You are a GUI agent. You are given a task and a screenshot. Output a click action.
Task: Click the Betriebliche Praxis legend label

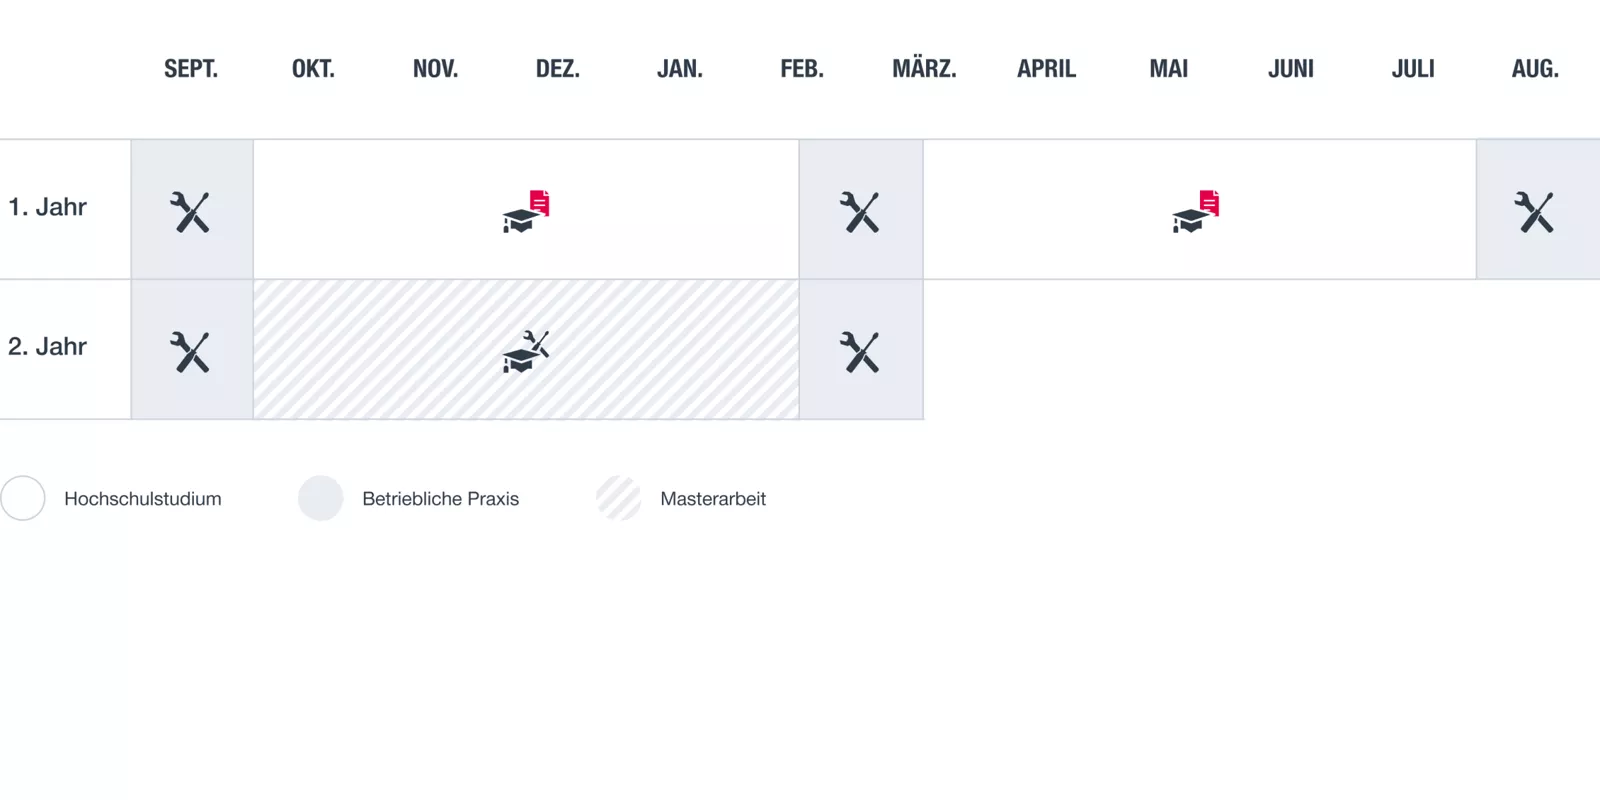click(x=440, y=499)
